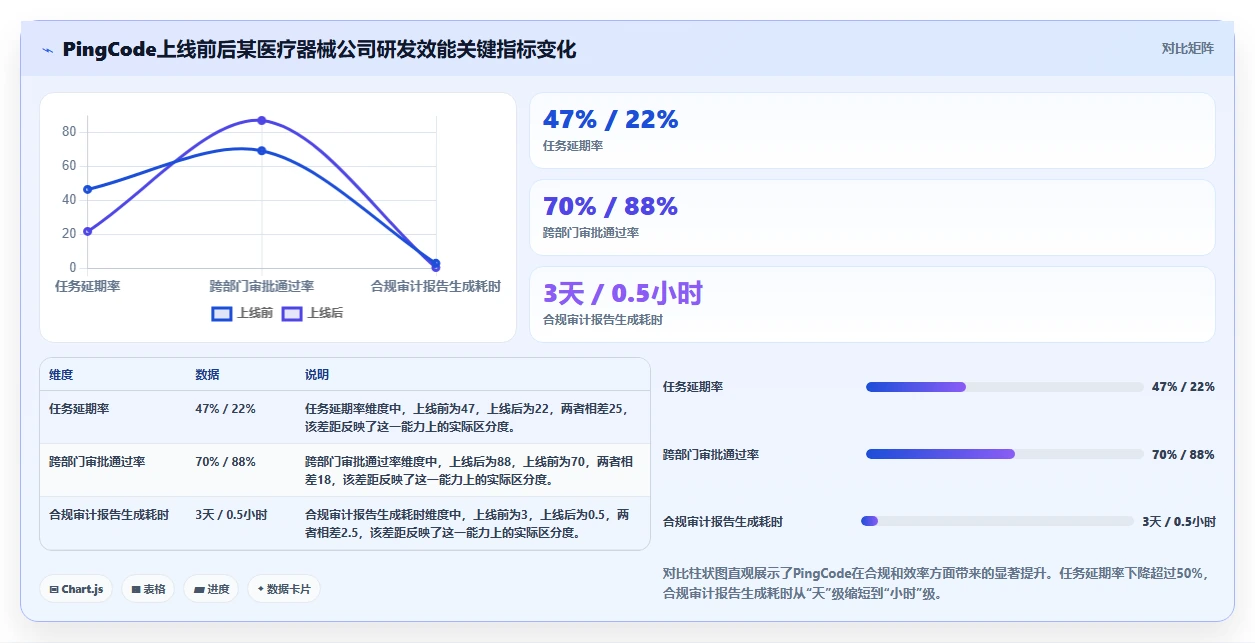Click the 上线后 data point at 任务延期率
The height and width of the screenshot is (643, 1255).
point(88,231)
